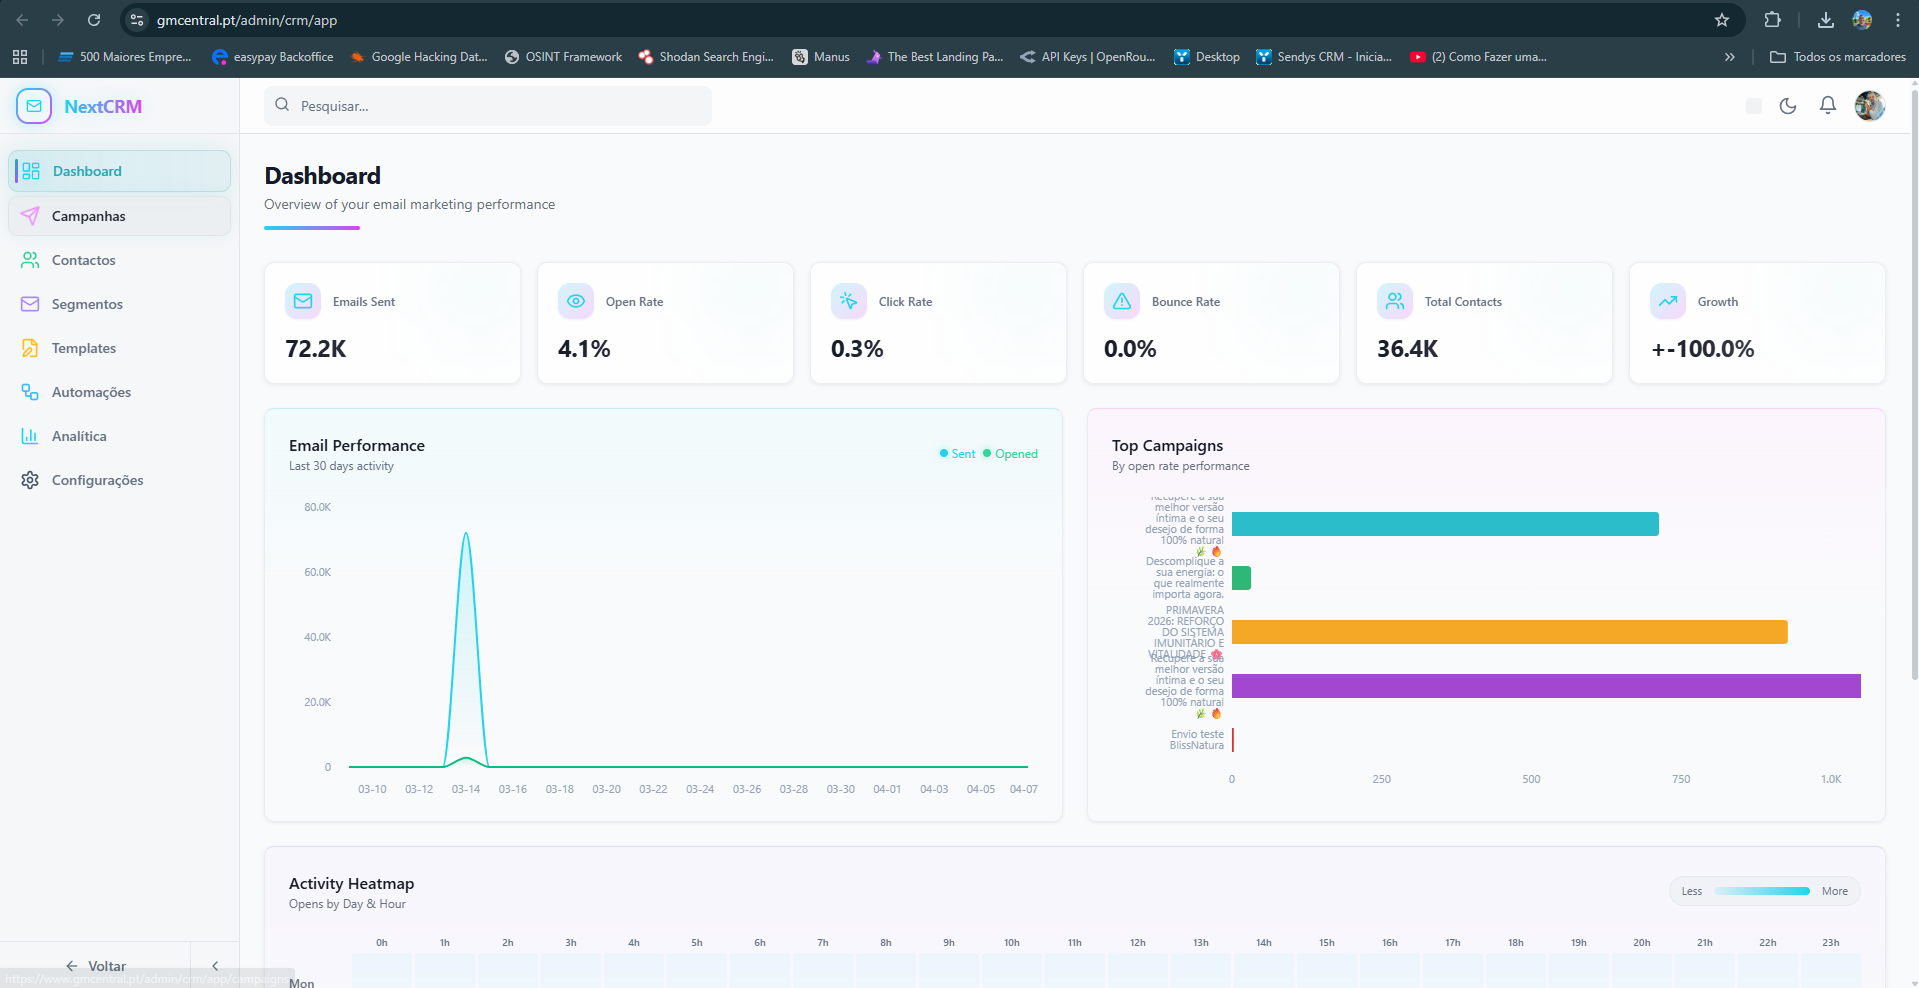Screen dimensions: 1919x988
Task: Open the notifications bell
Action: pos(1827,106)
